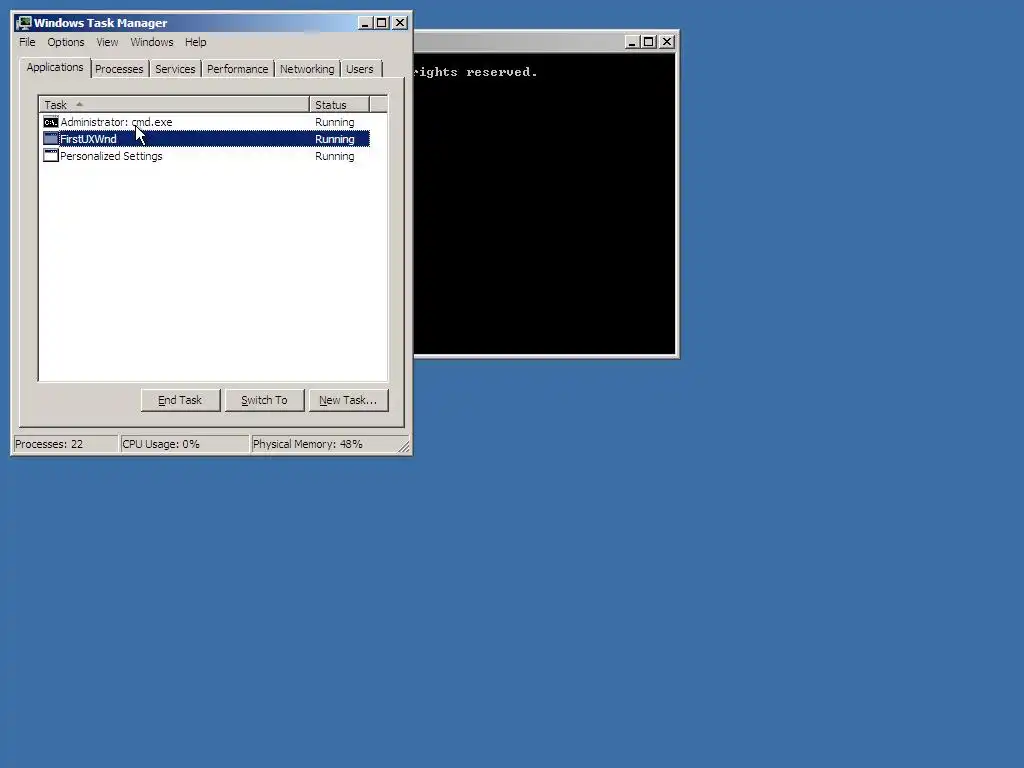Click Running status of Personalized Settings
This screenshot has width=1024, height=768.
click(334, 156)
